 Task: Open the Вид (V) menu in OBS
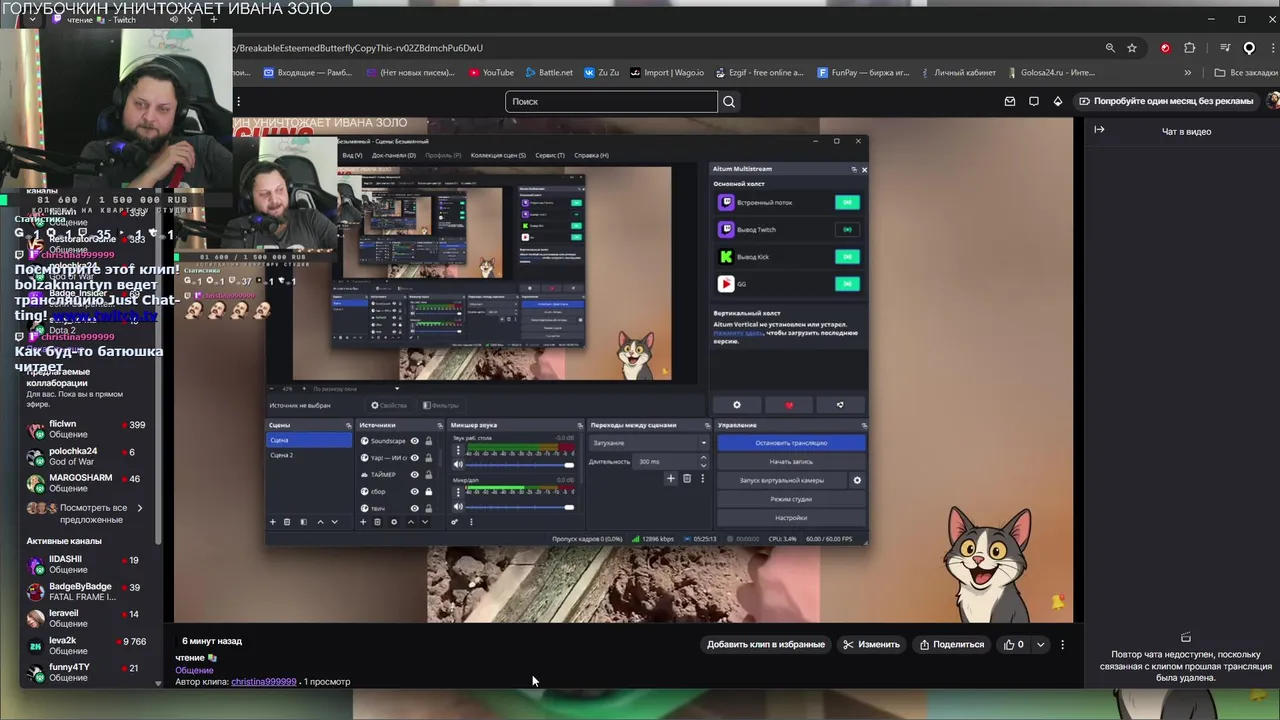[x=352, y=155]
